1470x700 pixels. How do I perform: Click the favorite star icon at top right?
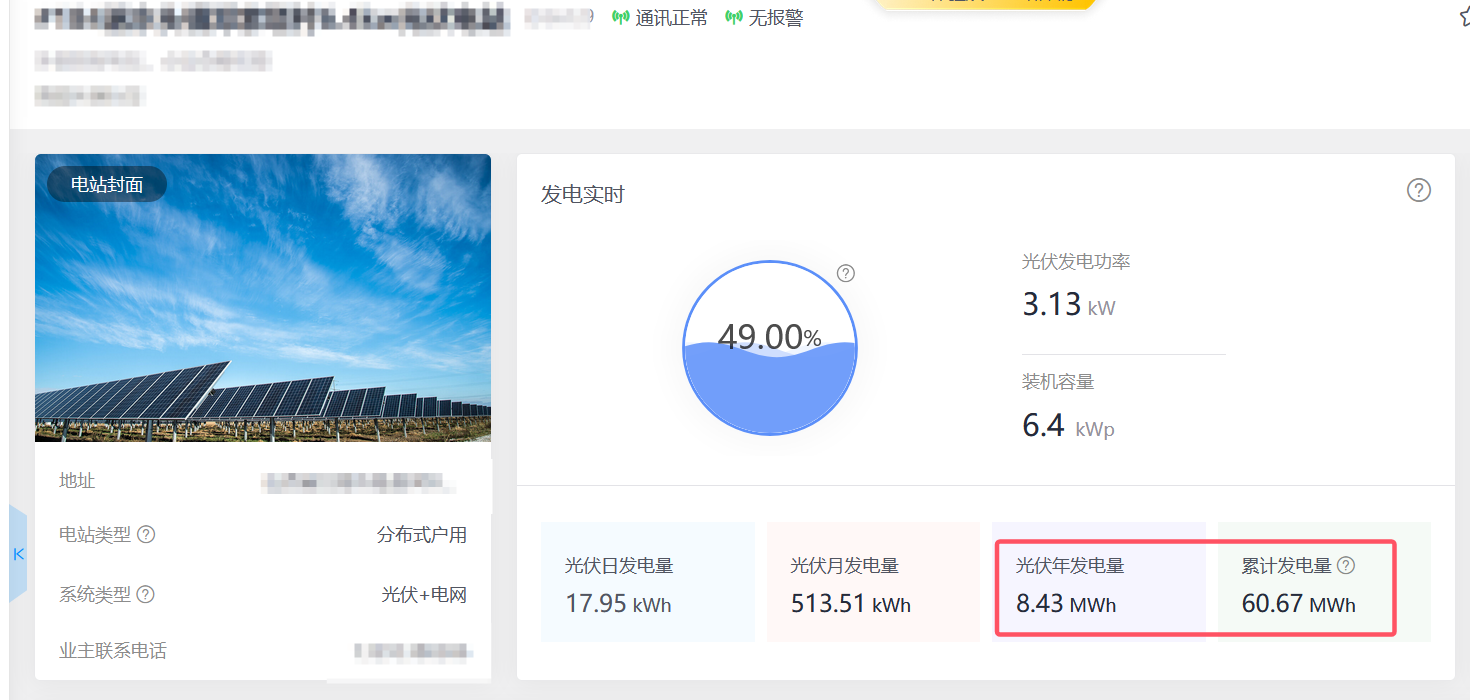point(1463,17)
